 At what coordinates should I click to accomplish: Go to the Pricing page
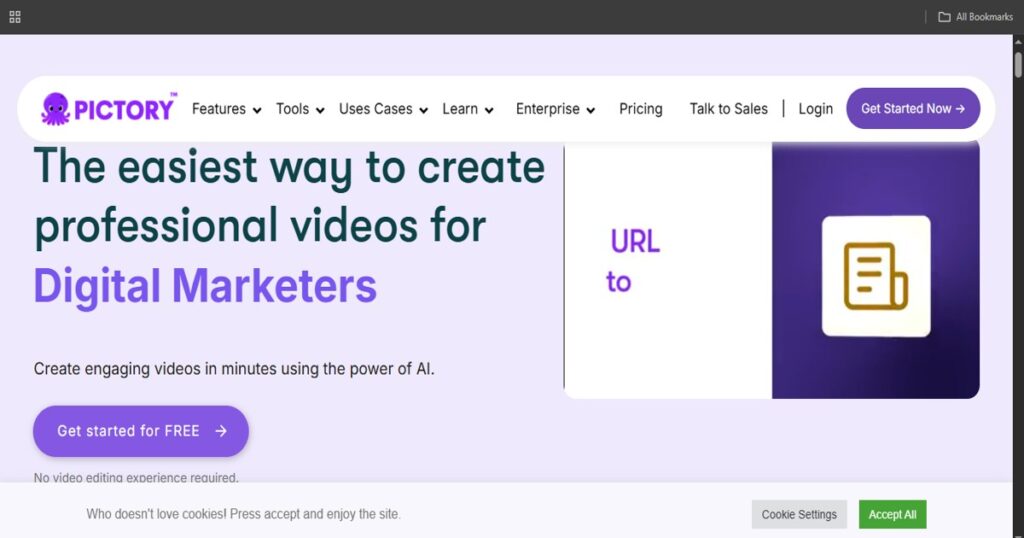tap(641, 109)
